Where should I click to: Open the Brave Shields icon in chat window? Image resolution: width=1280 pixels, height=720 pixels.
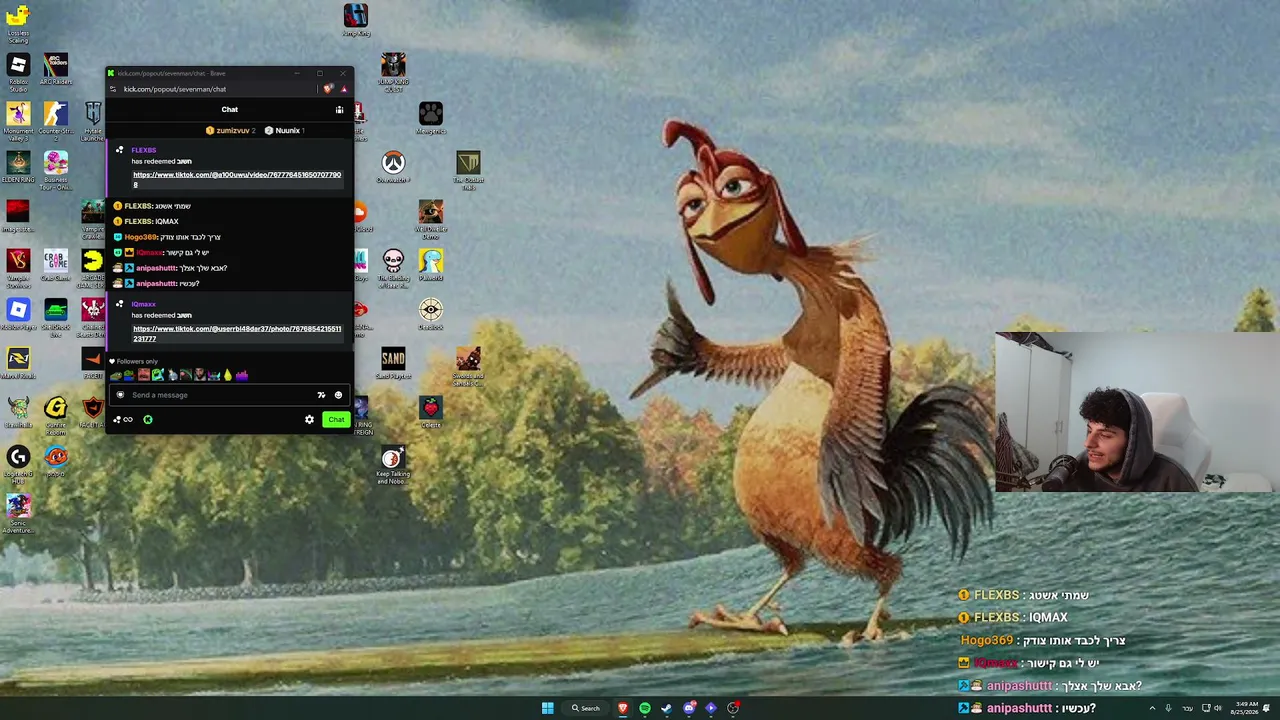[328, 89]
